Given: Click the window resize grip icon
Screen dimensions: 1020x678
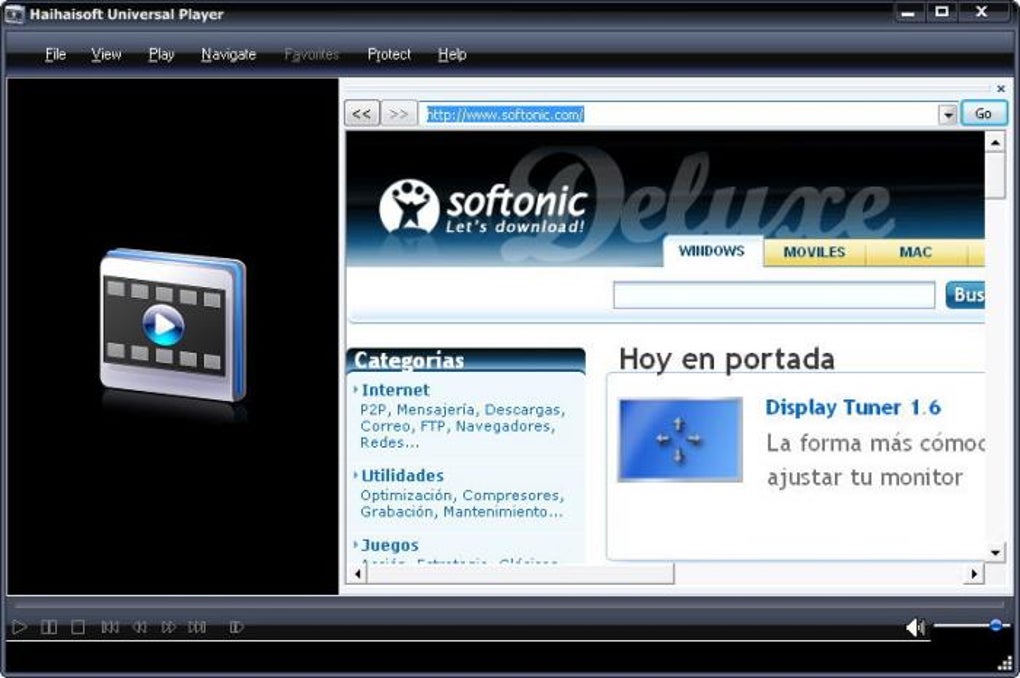Looking at the screenshot, I should coord(1004,662).
